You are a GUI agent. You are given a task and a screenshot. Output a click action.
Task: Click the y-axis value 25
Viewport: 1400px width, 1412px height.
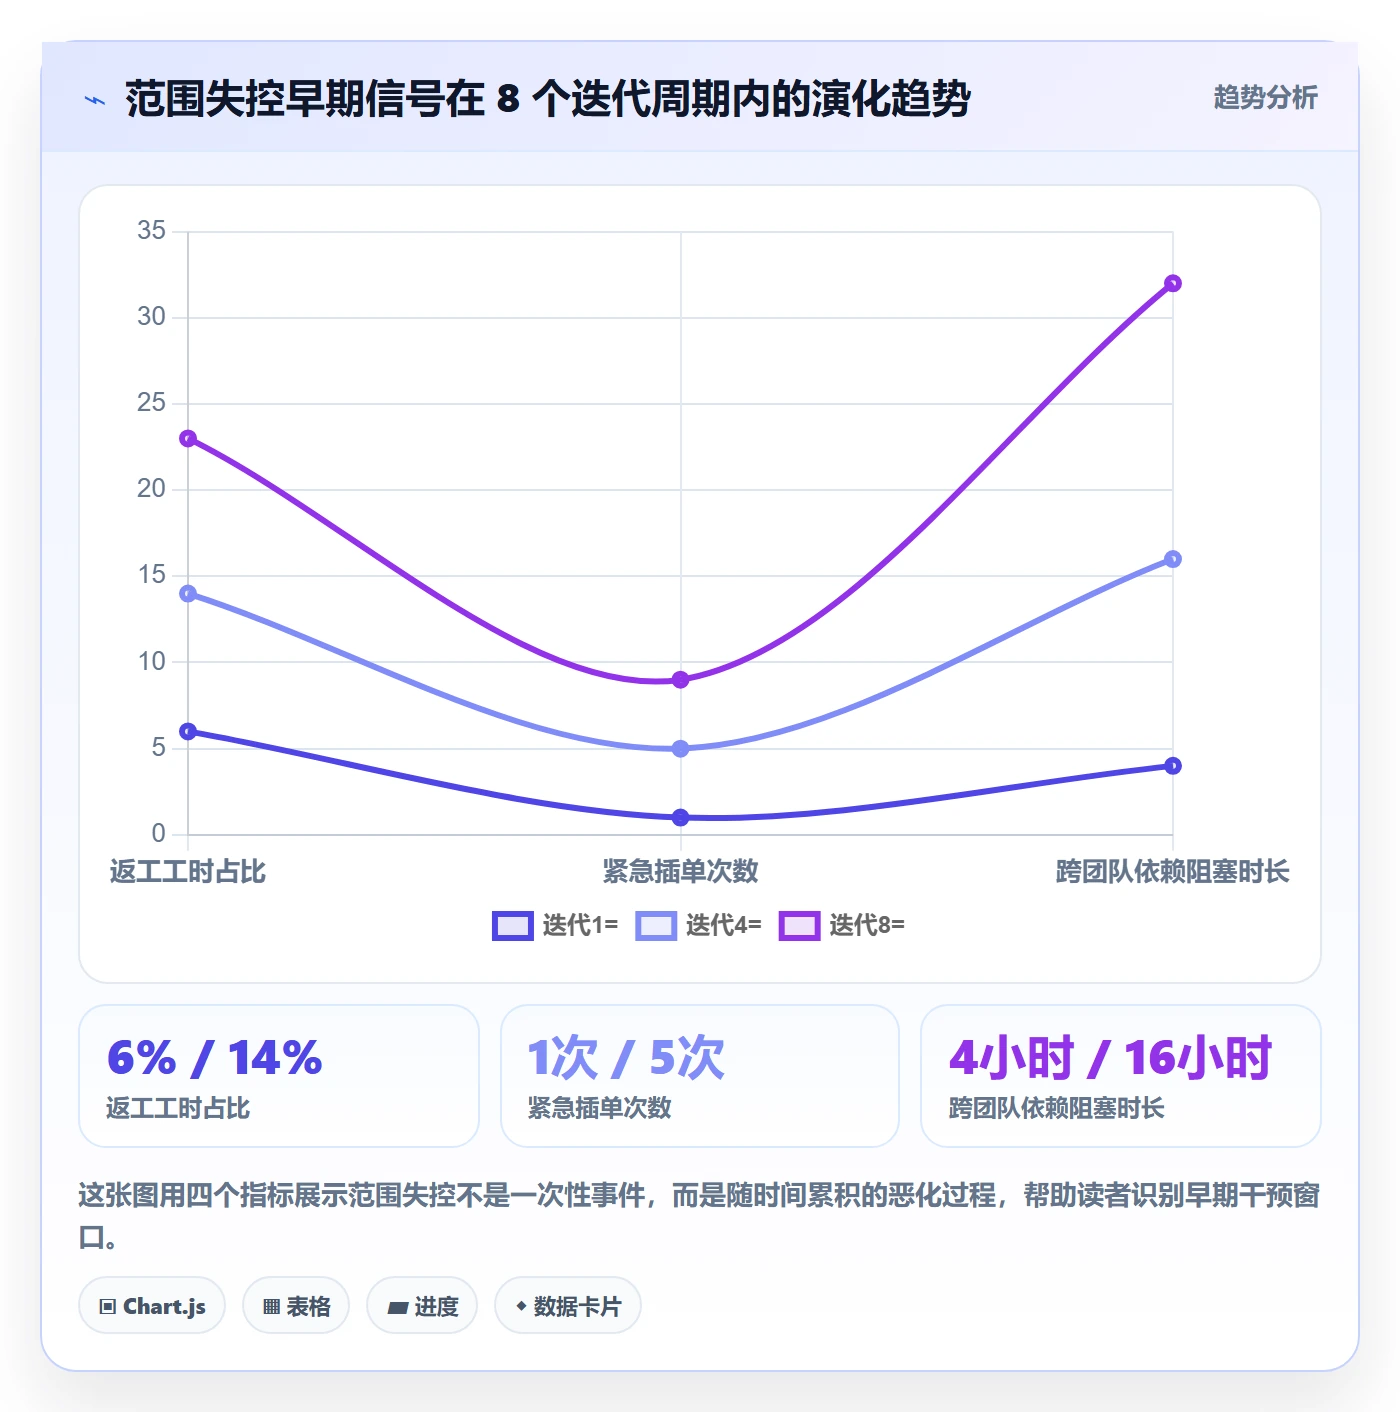(152, 403)
